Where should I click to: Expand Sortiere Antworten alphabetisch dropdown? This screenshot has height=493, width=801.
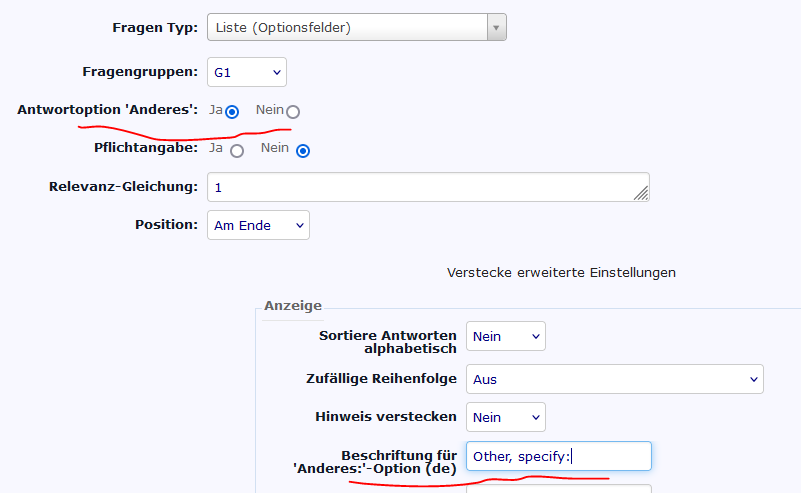(x=506, y=337)
